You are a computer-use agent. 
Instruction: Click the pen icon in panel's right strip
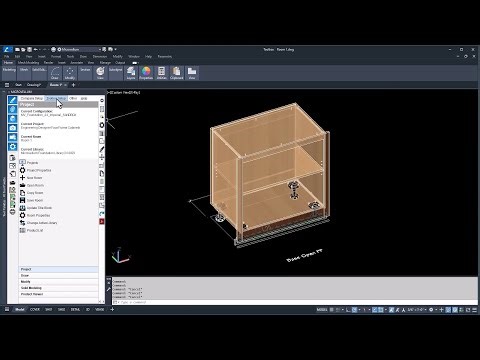point(102,149)
